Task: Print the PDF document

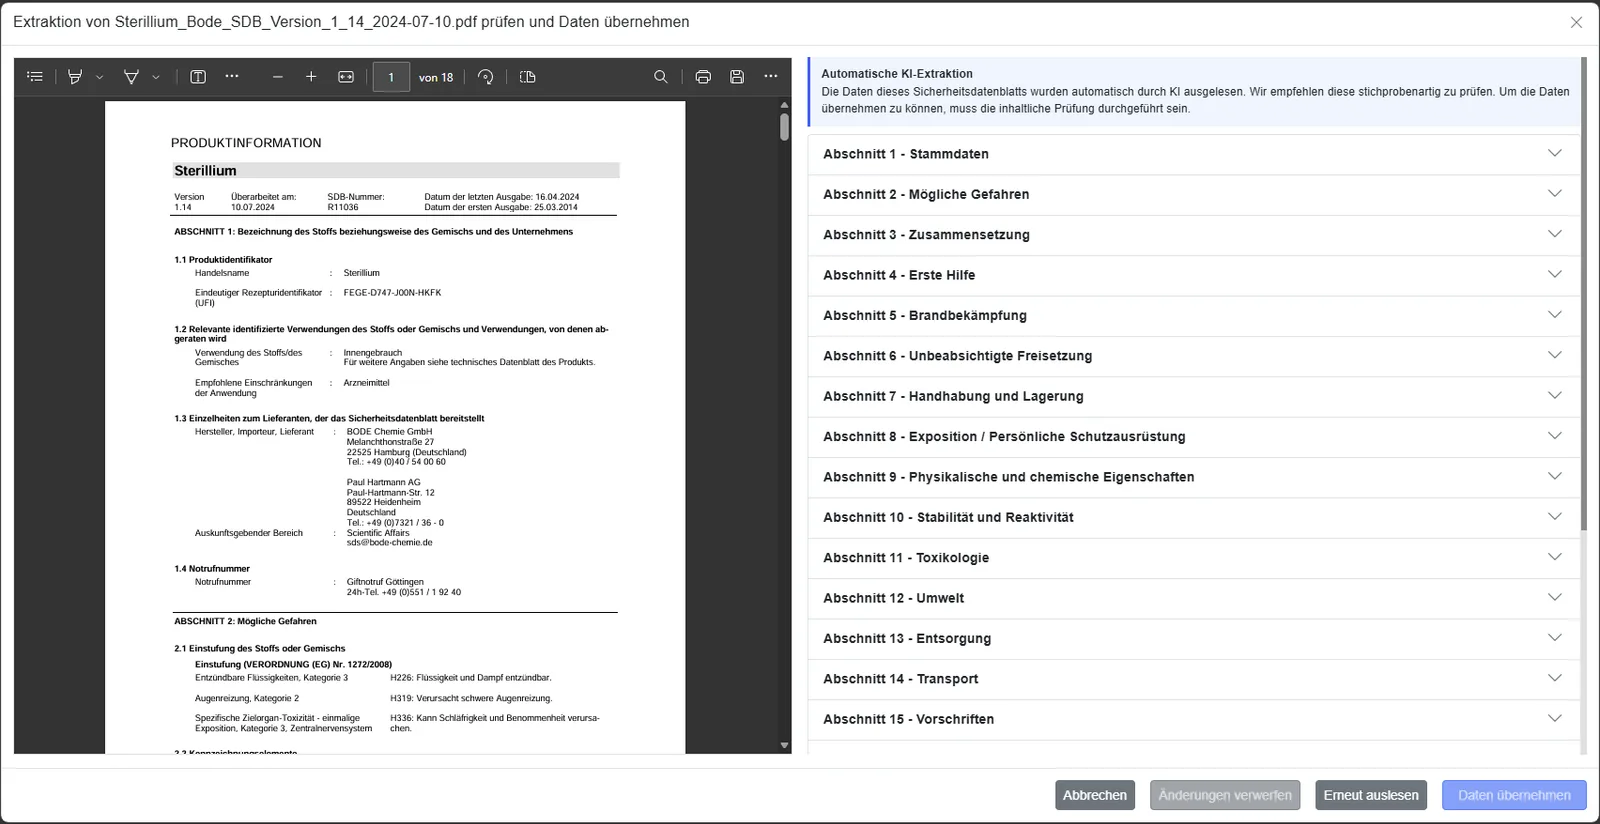Action: pos(704,77)
